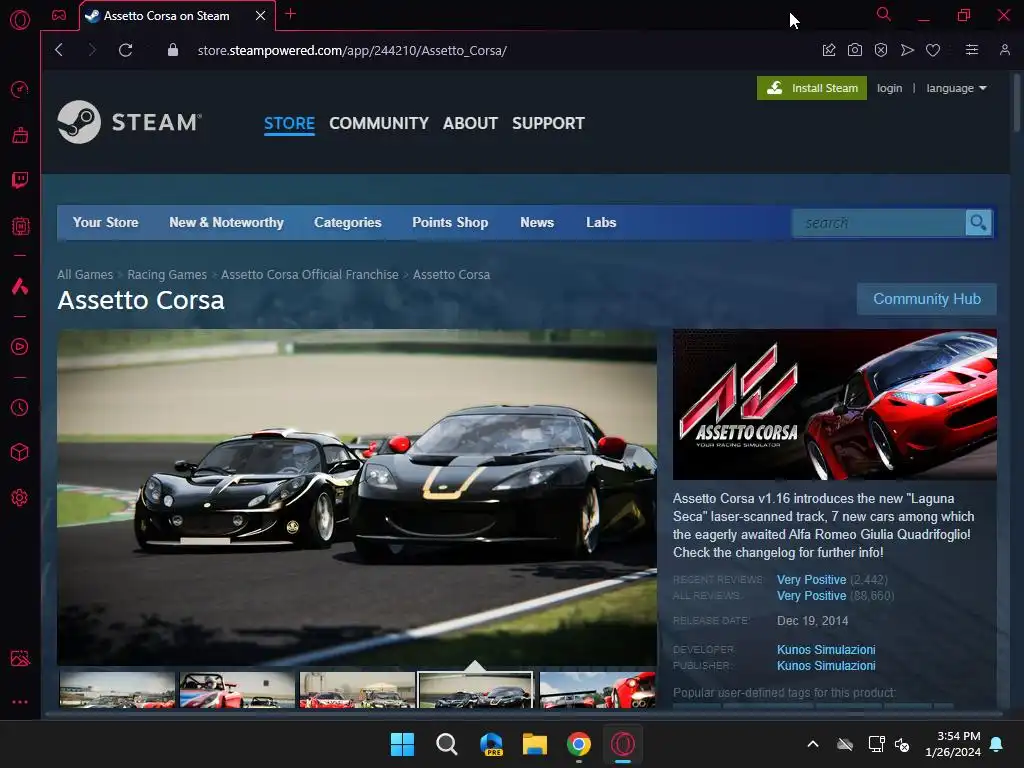The width and height of the screenshot is (1024, 768).
Task: Open ad blocker shield icon
Action: point(881,50)
